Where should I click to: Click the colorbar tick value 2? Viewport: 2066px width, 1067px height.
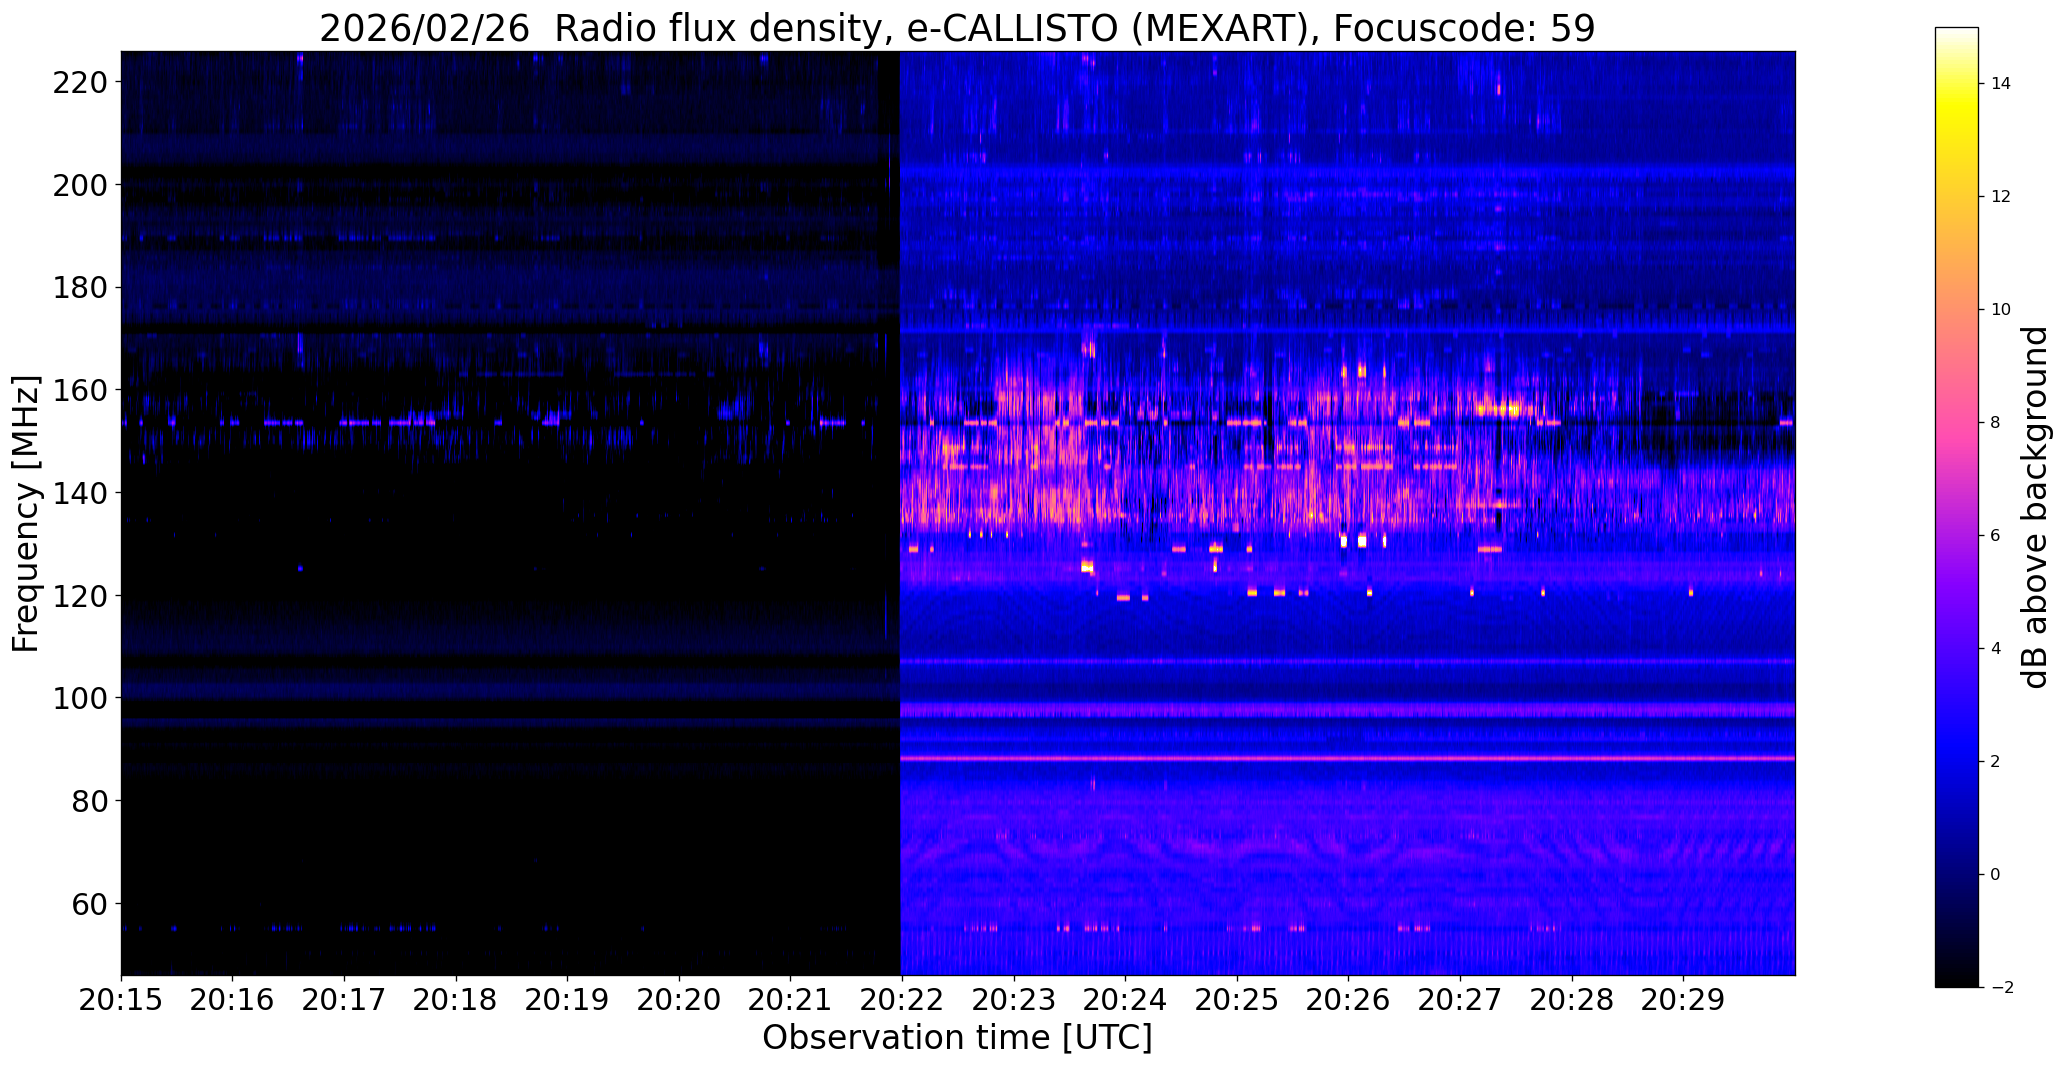pos(1996,762)
